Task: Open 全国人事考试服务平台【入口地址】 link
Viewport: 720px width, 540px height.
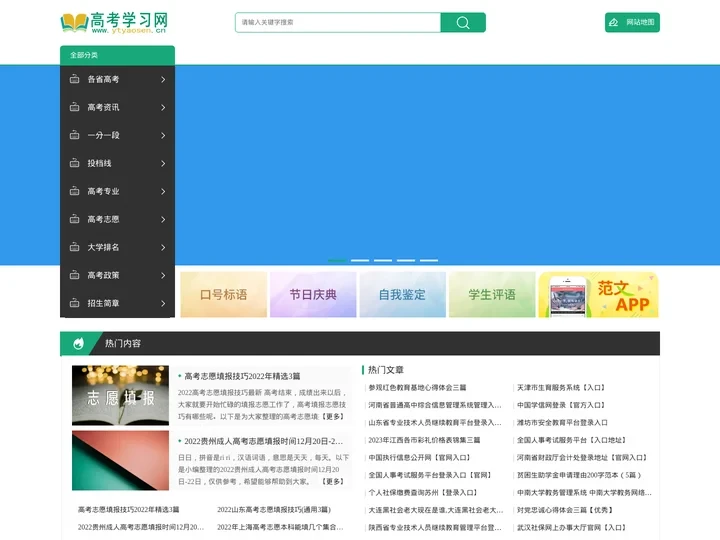Action: pos(572,440)
